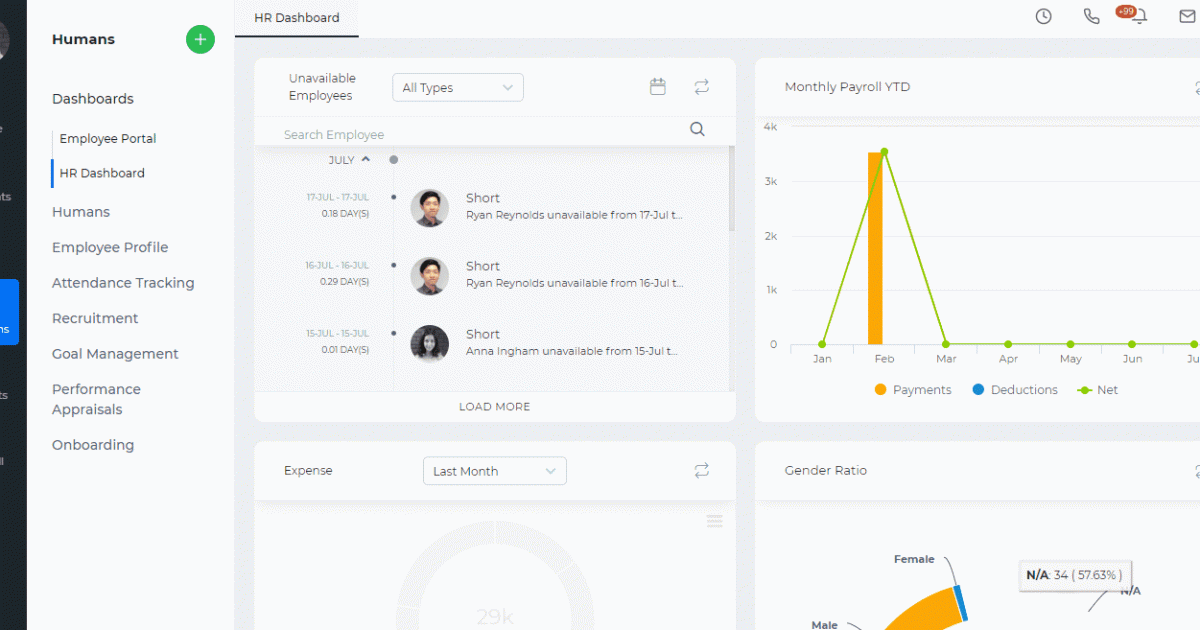The height and width of the screenshot is (630, 1200).
Task: Open Attendance Tracking
Action: click(x=123, y=283)
